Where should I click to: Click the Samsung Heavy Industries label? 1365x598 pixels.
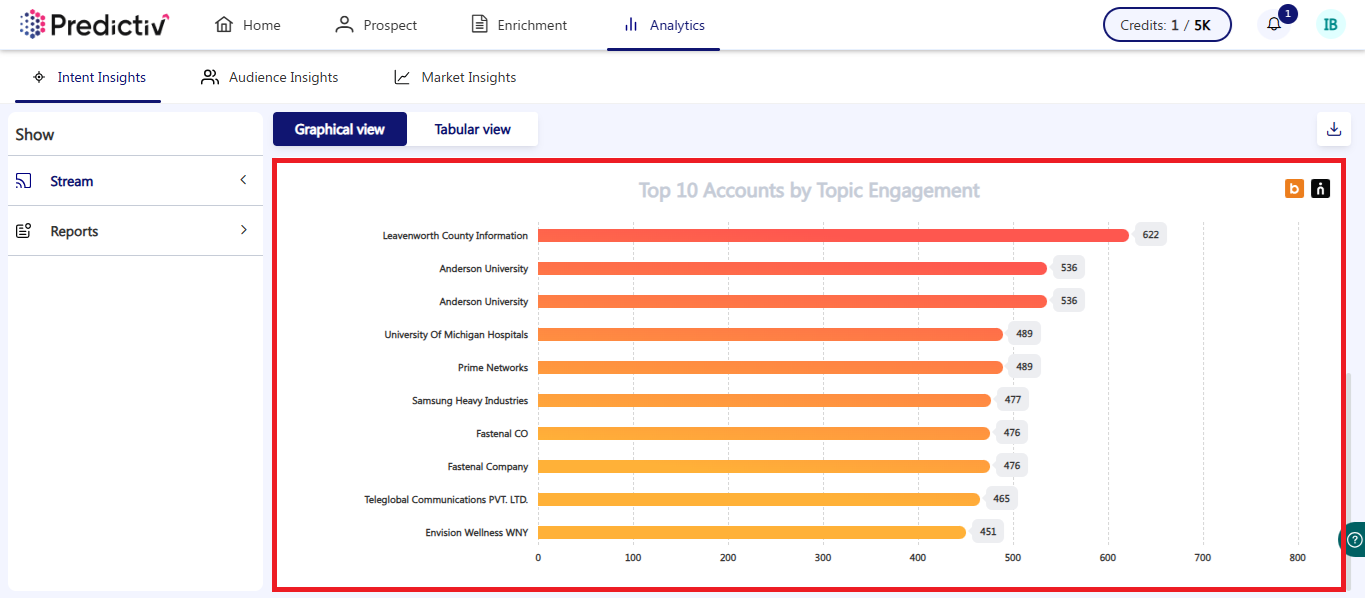[470, 401]
